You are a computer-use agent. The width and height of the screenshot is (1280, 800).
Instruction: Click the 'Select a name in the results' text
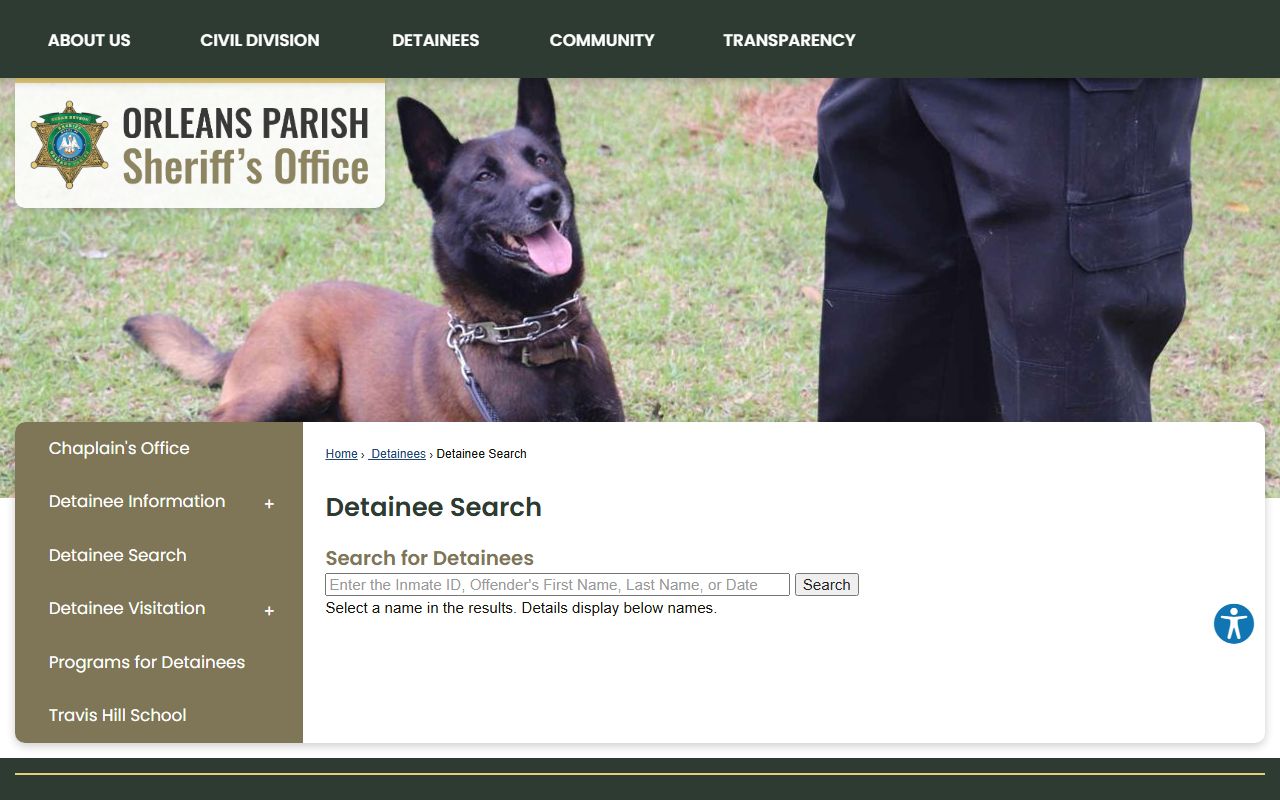pyautogui.click(x=521, y=608)
